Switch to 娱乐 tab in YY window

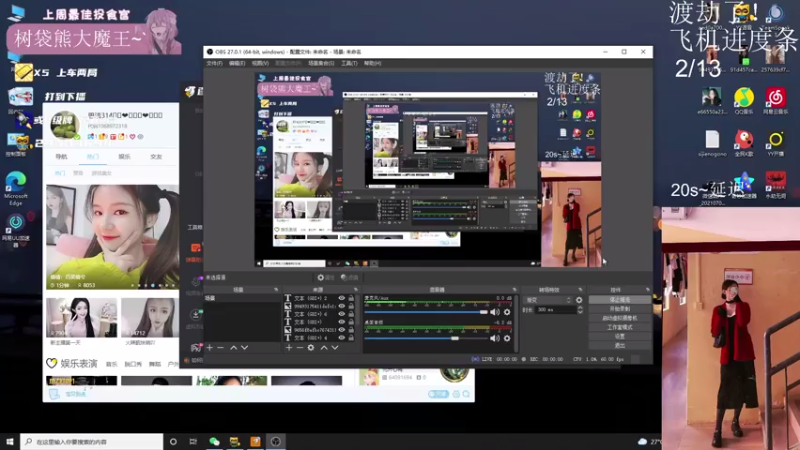[124, 157]
